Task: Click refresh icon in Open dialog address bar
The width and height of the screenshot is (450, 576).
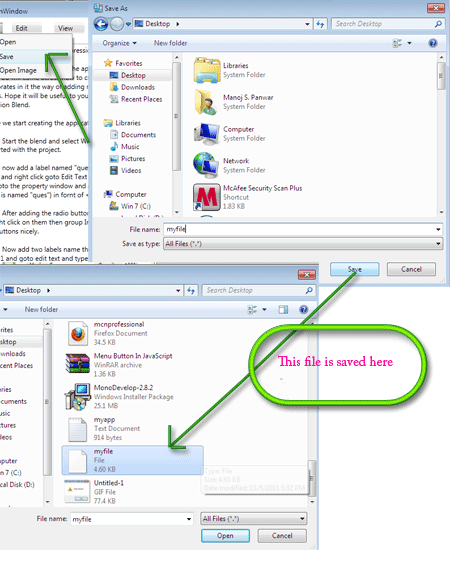Action: point(191,291)
